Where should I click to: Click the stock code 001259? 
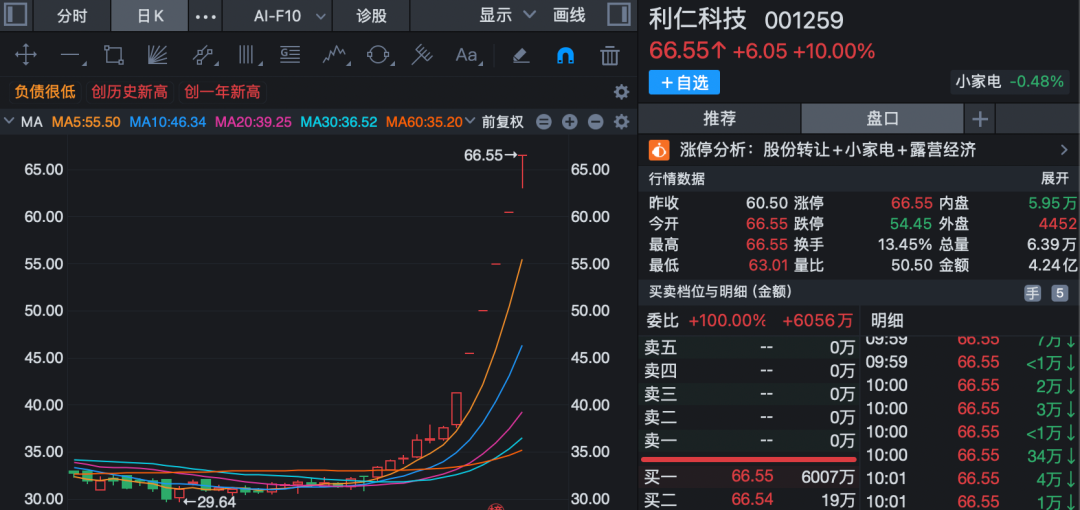[x=804, y=21]
